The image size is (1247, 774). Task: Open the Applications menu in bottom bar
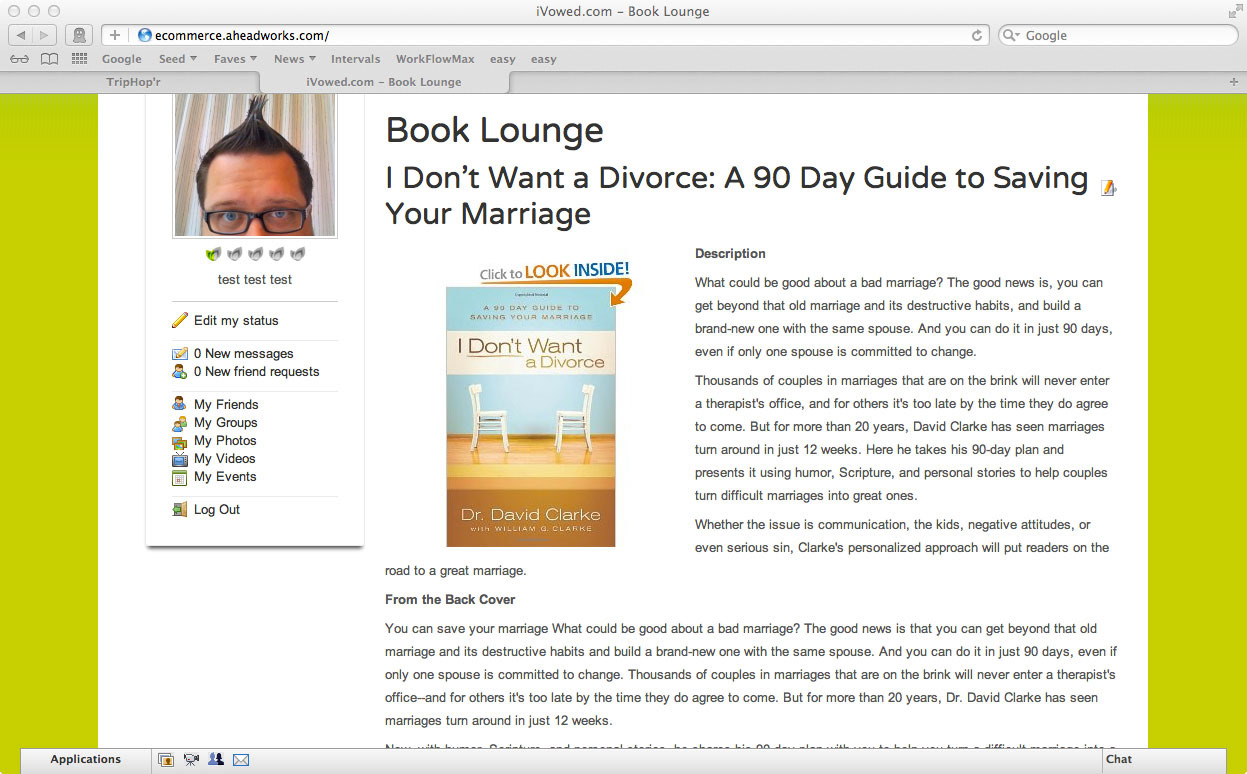coord(86,760)
